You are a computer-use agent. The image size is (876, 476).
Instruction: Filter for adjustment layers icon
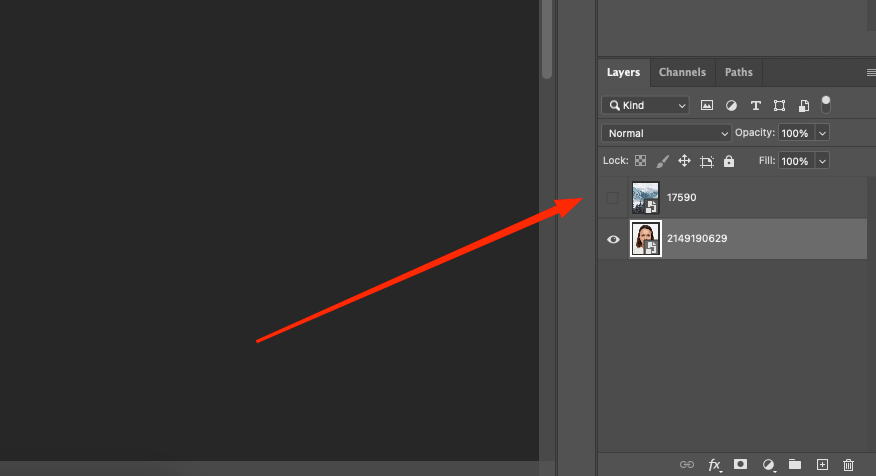click(x=731, y=105)
